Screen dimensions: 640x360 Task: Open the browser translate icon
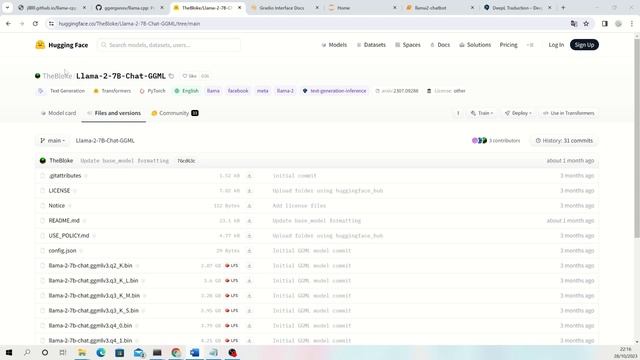click(x=574, y=24)
